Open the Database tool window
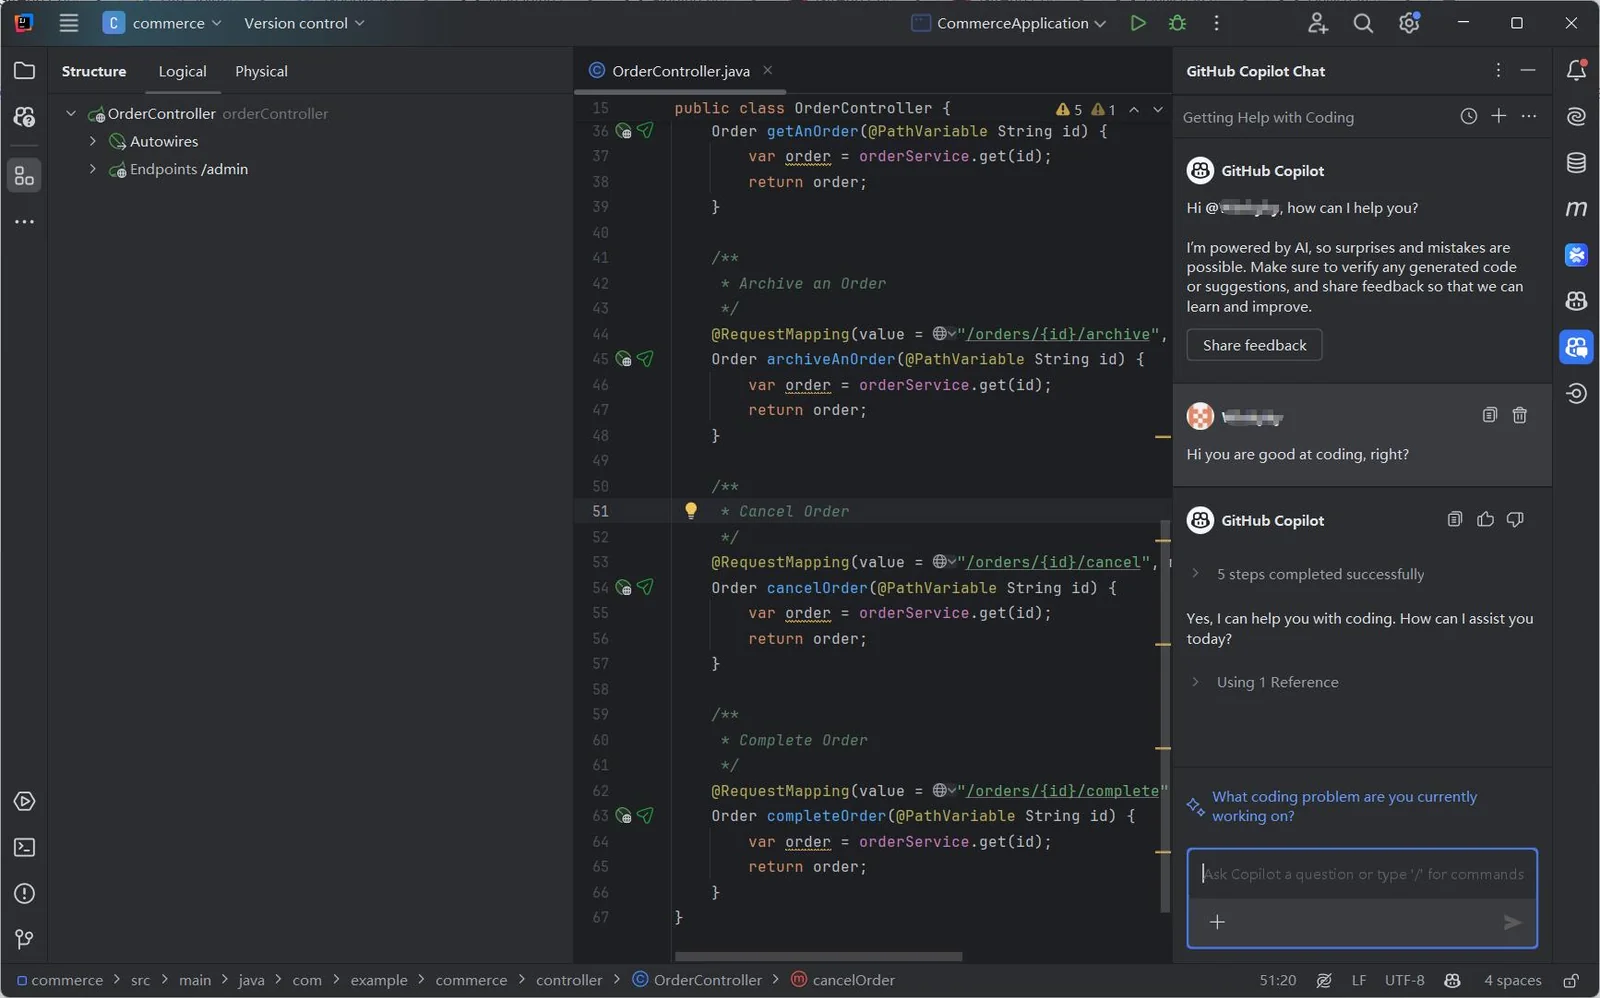This screenshot has width=1600, height=998. (1576, 163)
